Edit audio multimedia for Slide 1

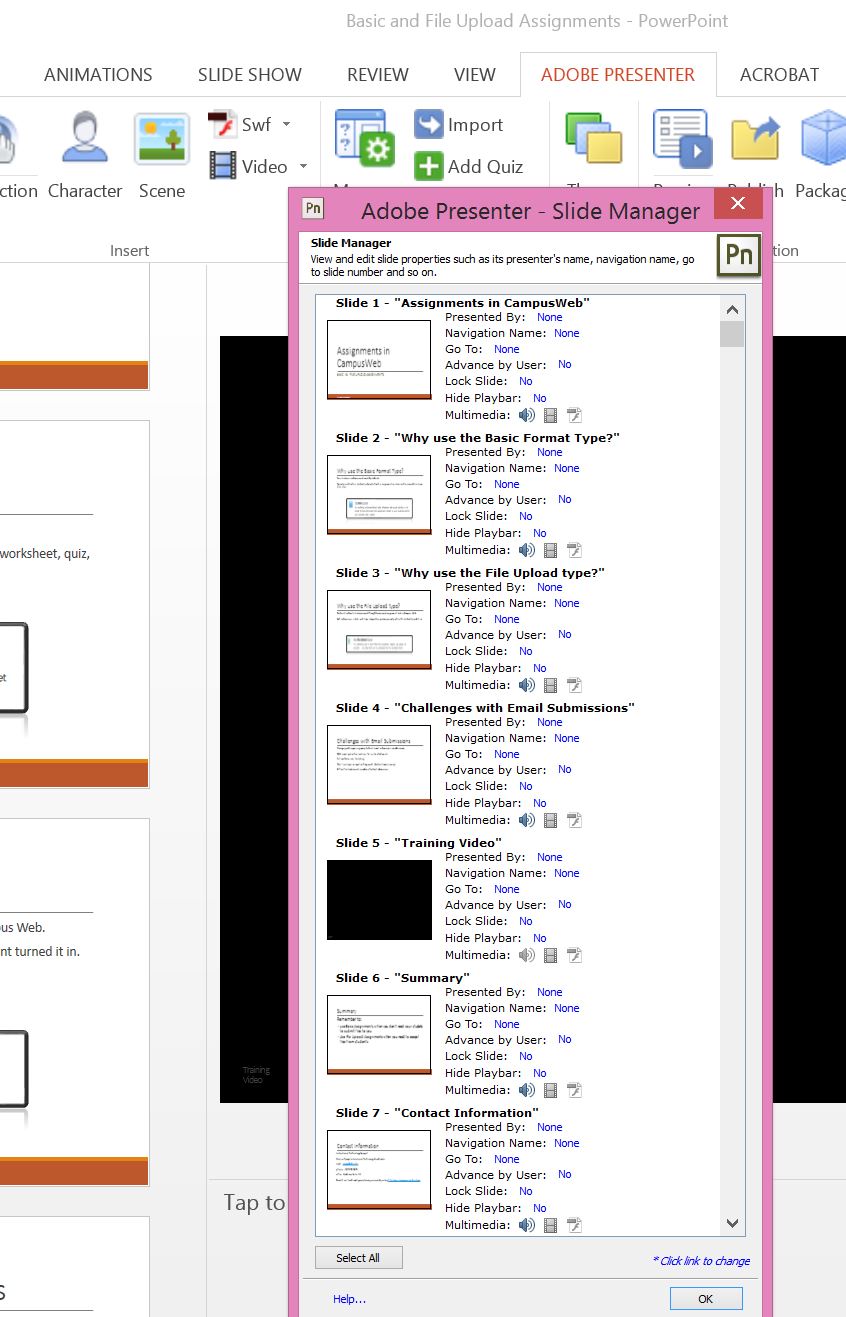pyautogui.click(x=527, y=414)
